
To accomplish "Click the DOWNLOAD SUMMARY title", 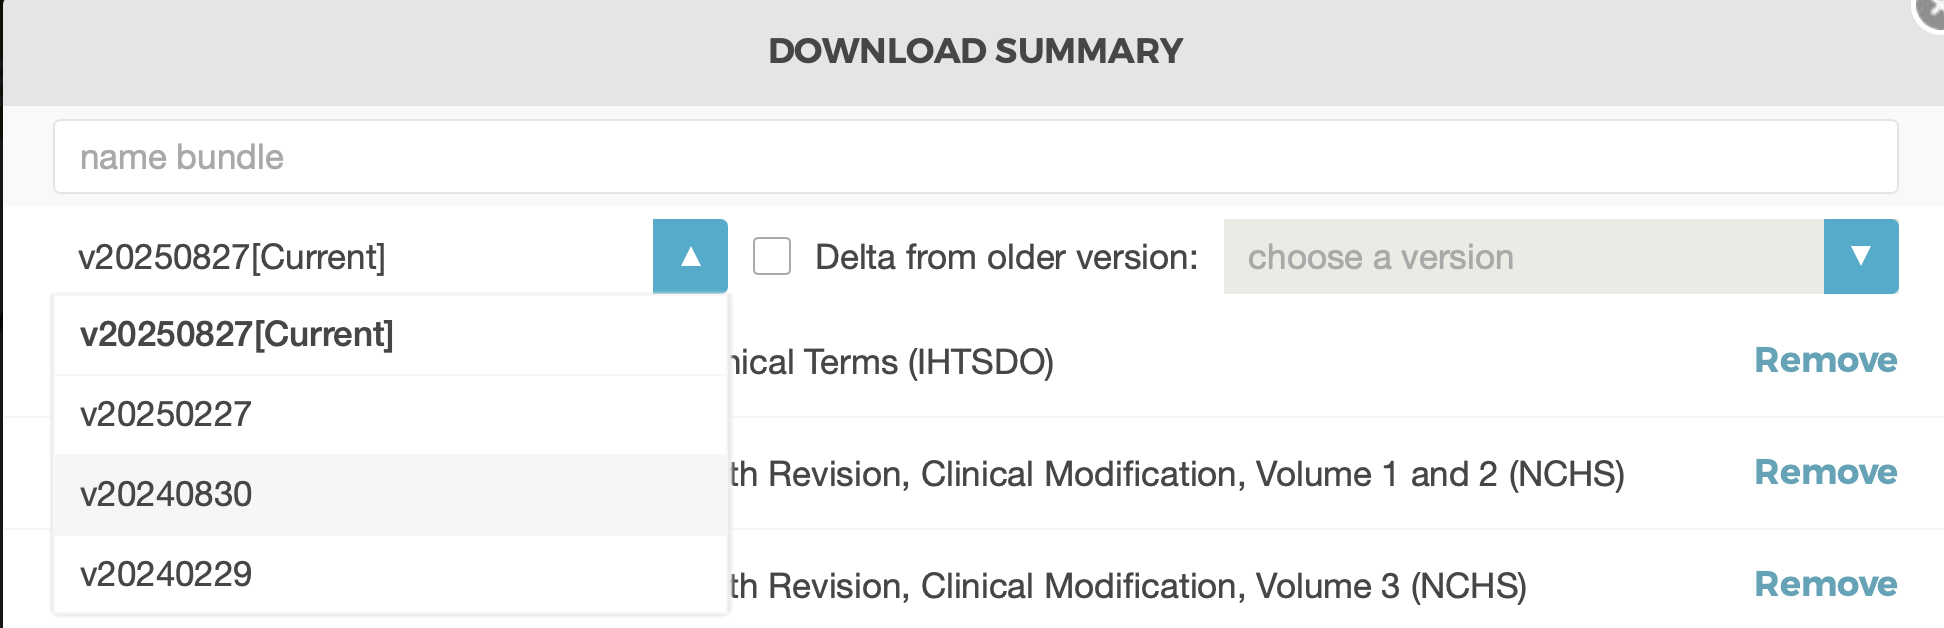I will pos(975,51).
